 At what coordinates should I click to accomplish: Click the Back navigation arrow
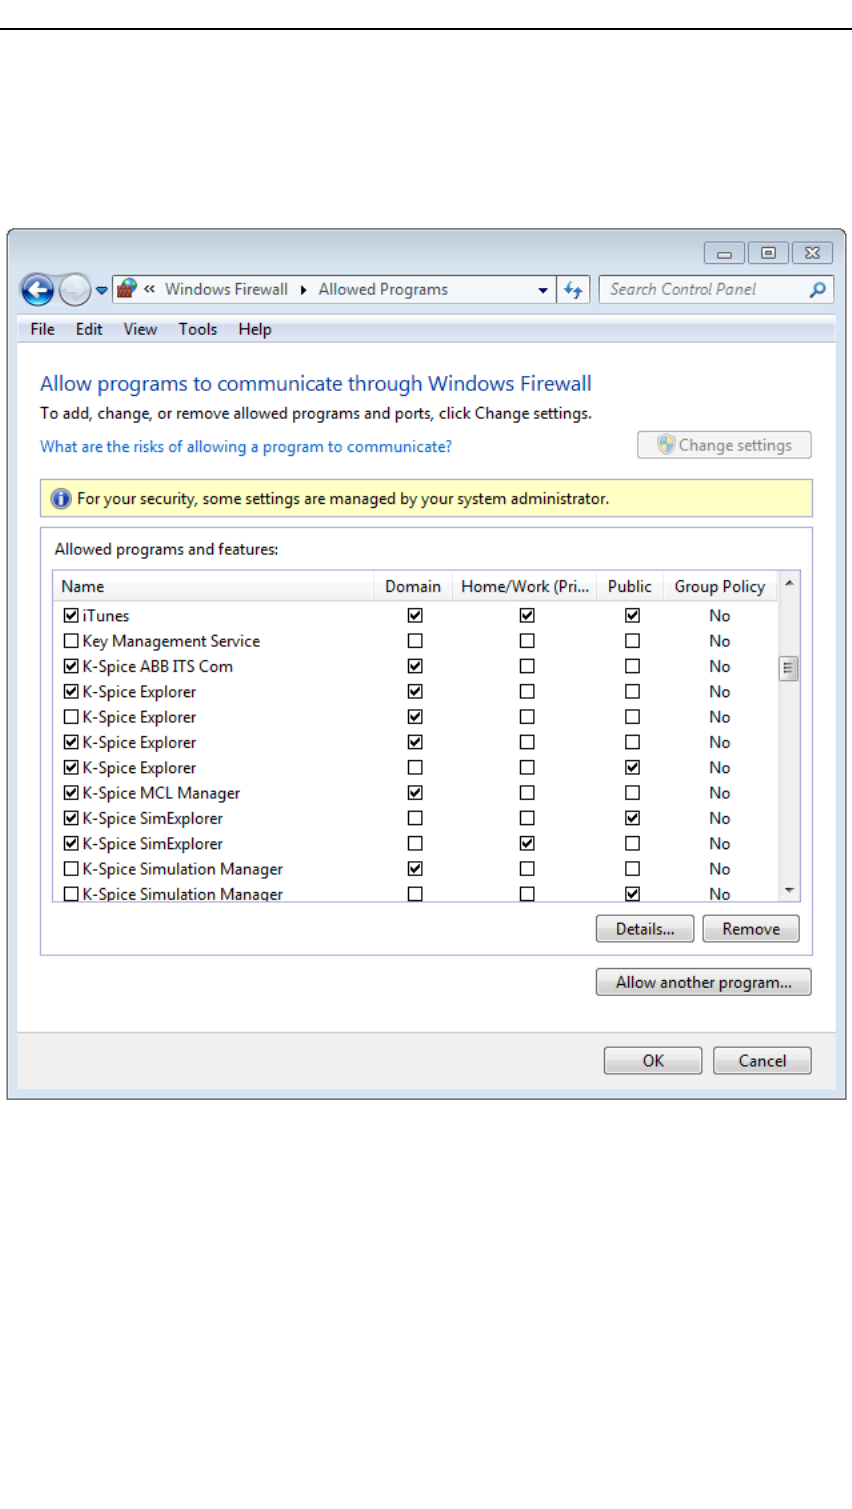click(37, 290)
